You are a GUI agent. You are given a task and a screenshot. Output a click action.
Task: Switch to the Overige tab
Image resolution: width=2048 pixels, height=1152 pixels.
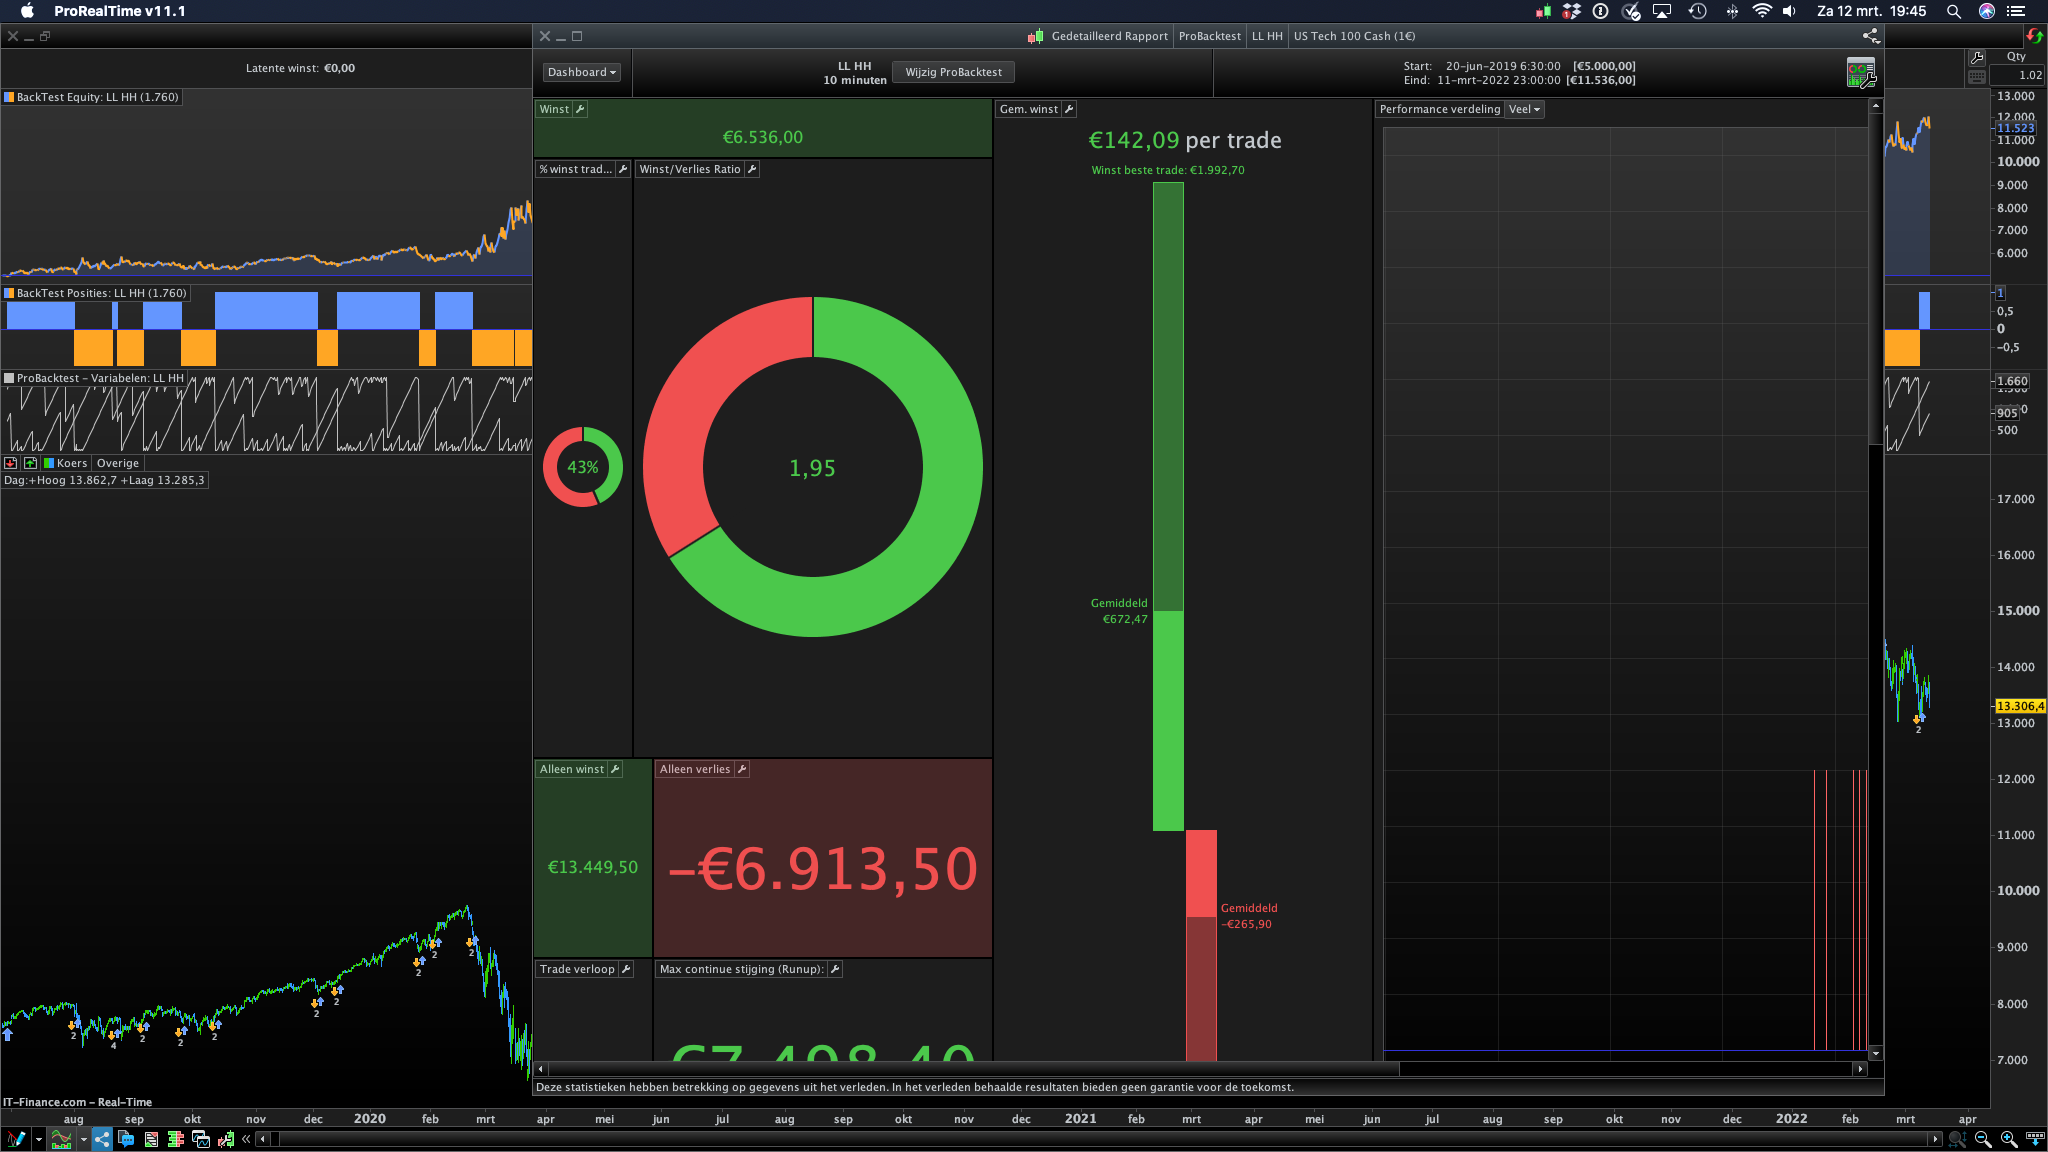(x=118, y=464)
